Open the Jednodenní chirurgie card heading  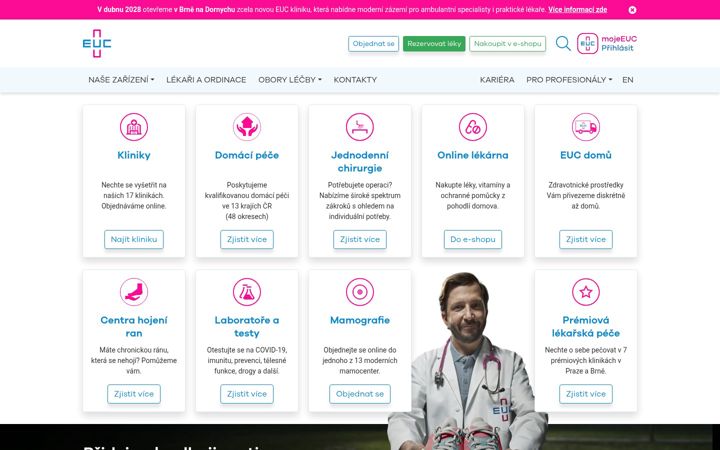coord(360,162)
